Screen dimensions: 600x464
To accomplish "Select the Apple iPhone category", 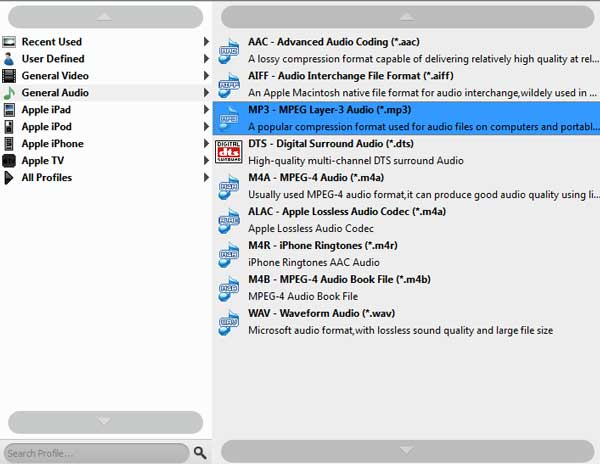I will point(106,144).
